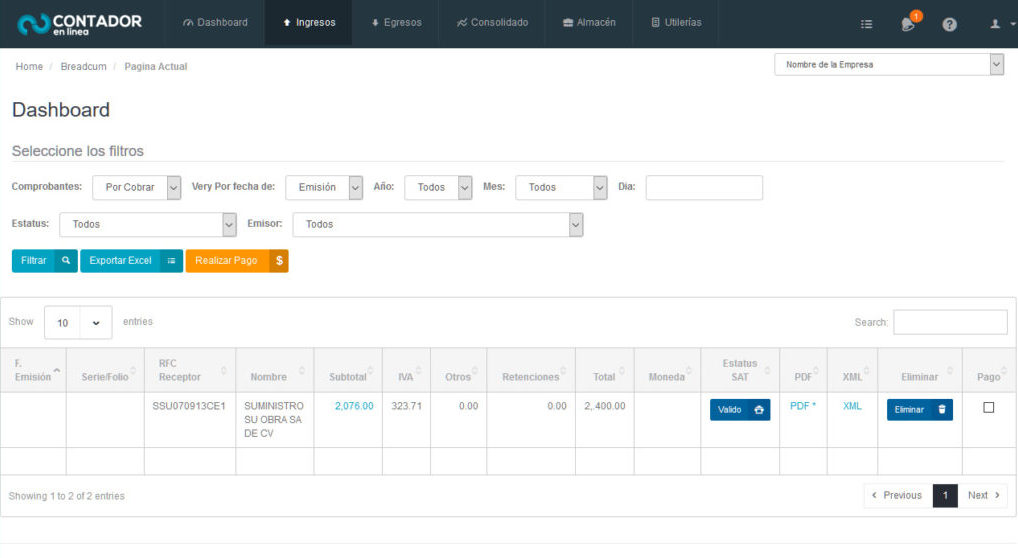Change the Show entries count dropdown
The height and width of the screenshot is (558, 1018).
[78, 322]
